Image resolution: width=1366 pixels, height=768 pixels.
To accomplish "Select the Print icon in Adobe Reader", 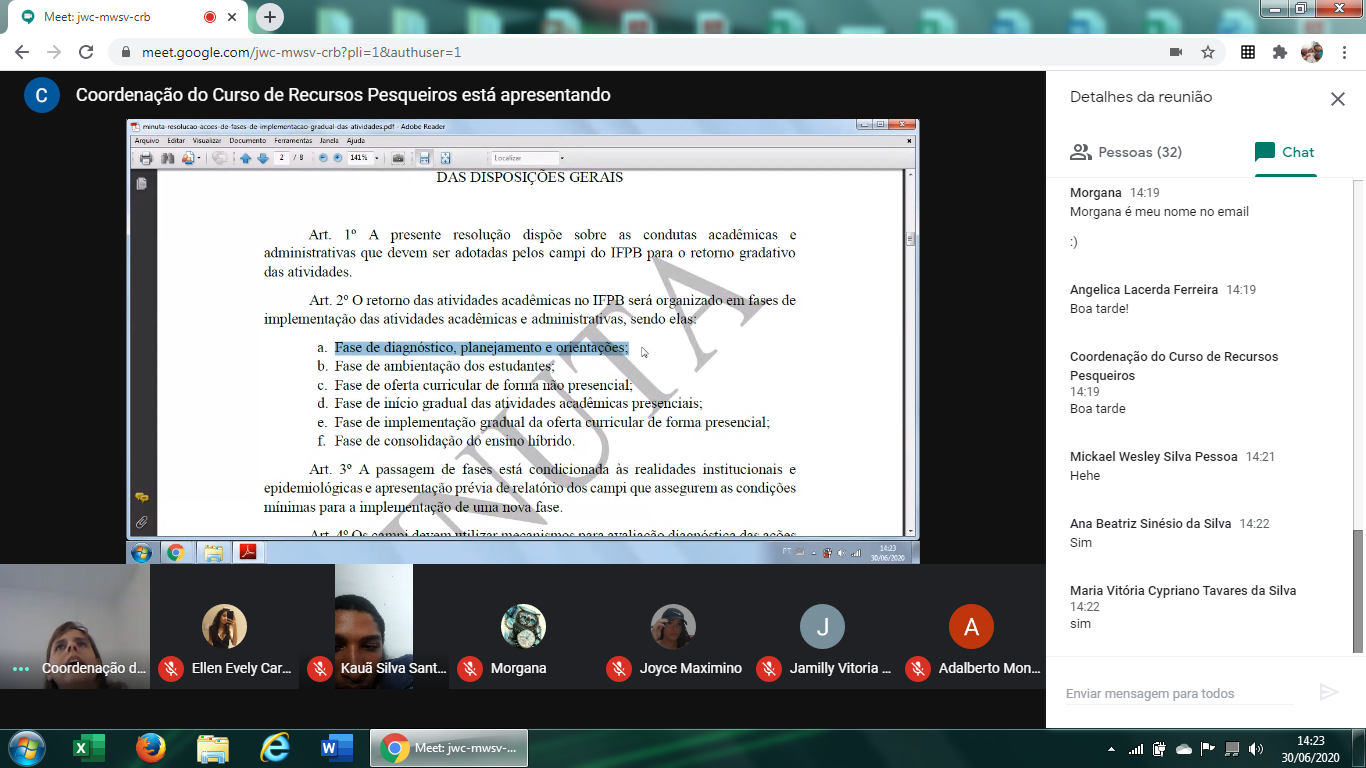I will 146,158.
